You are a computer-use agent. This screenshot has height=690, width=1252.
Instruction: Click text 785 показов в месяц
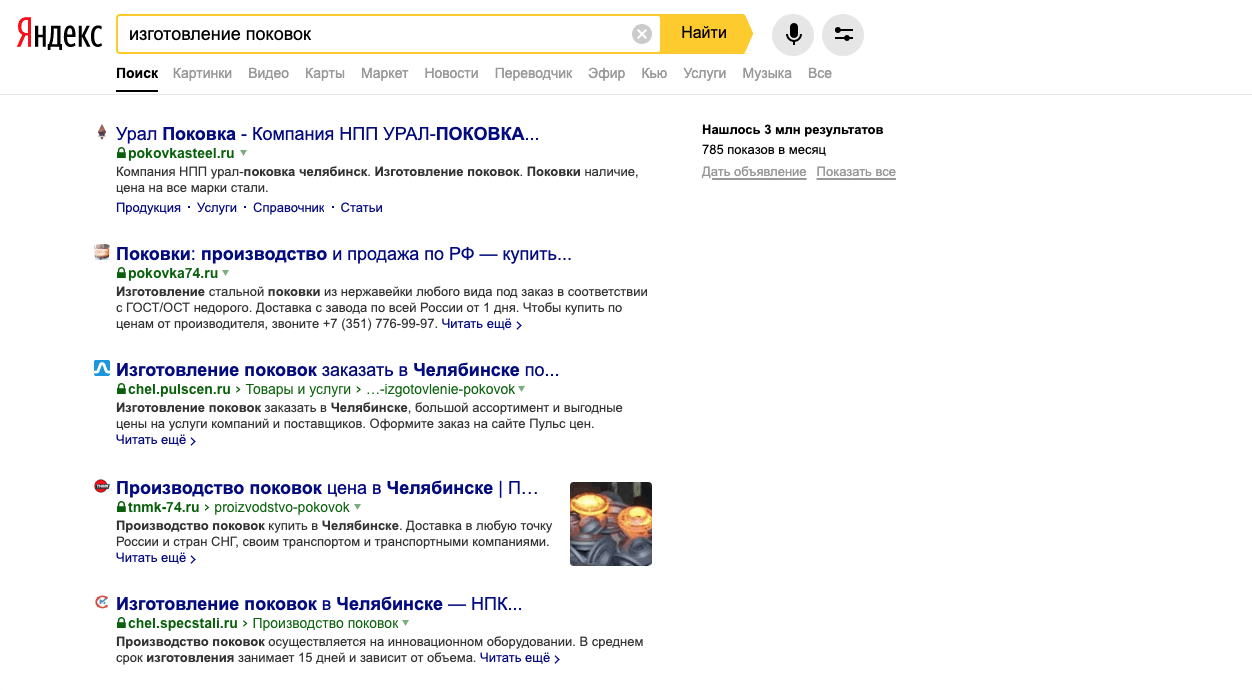coord(764,150)
